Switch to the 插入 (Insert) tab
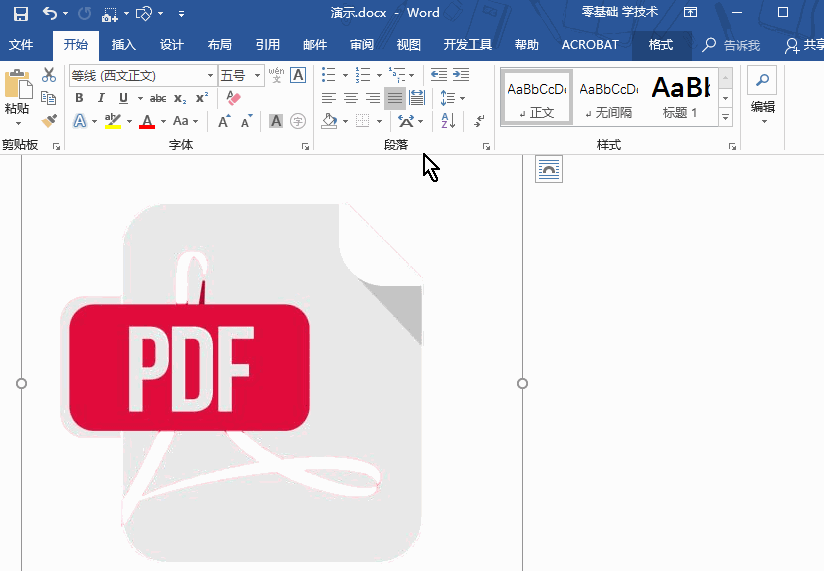 123,45
